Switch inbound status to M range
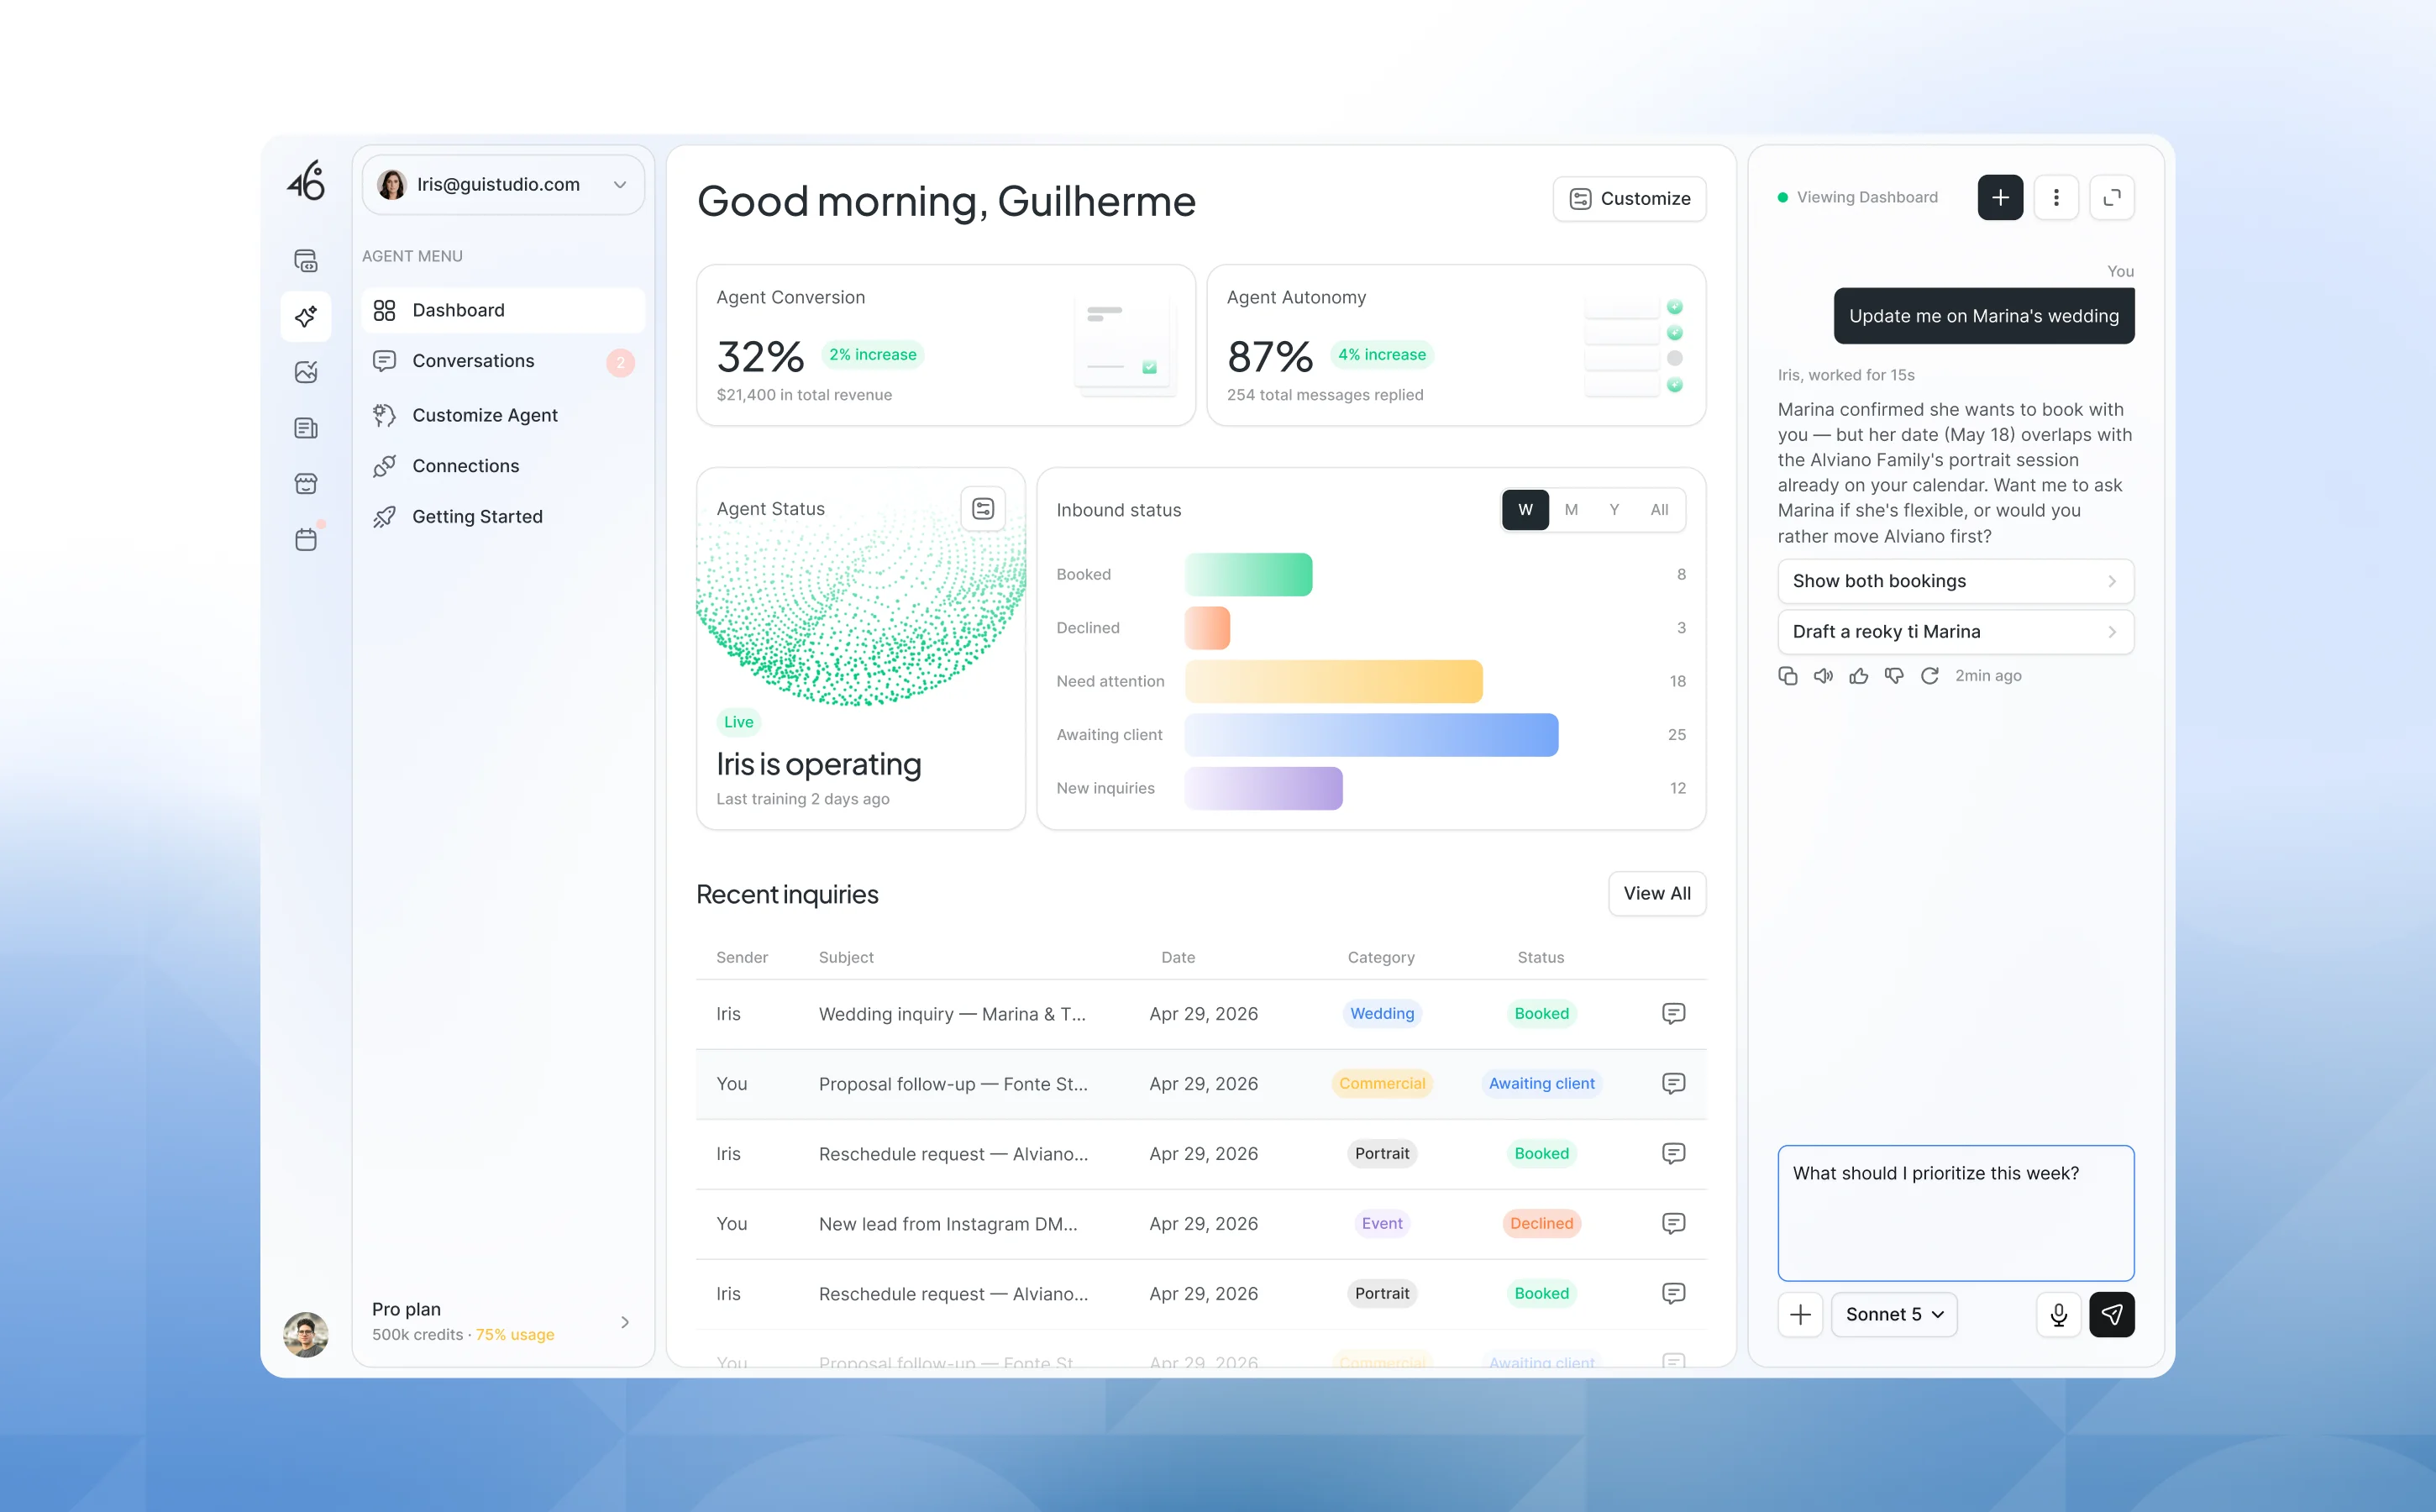Image resolution: width=2436 pixels, height=1512 pixels. pos(1571,510)
